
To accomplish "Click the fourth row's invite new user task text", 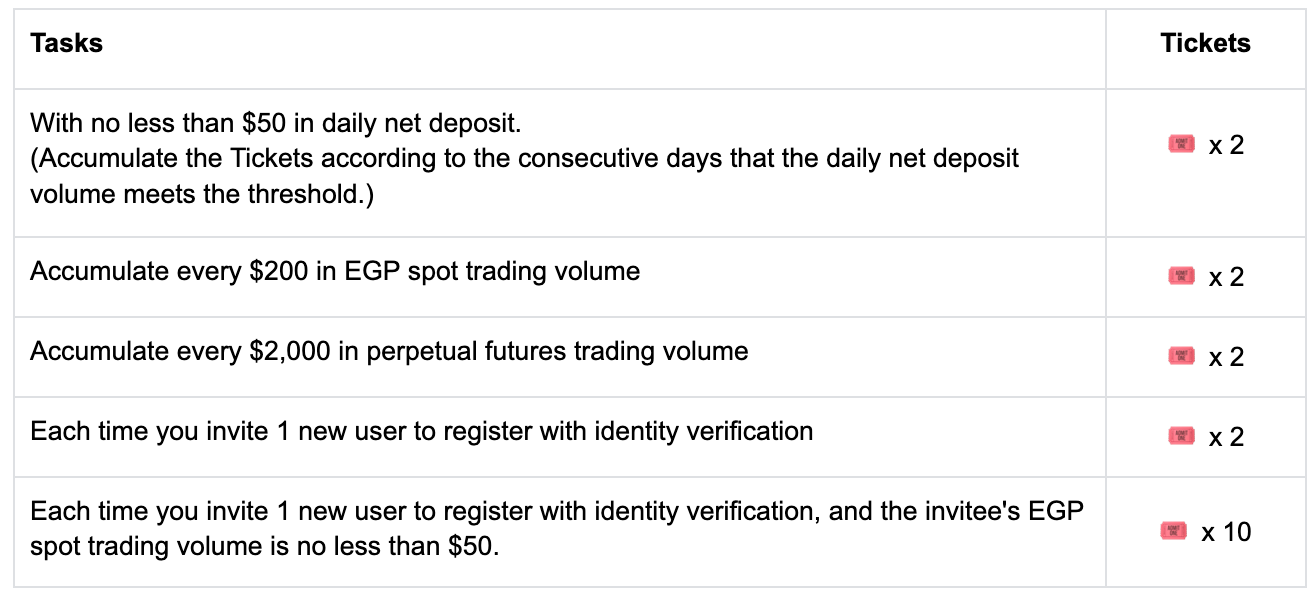I will [x=421, y=431].
